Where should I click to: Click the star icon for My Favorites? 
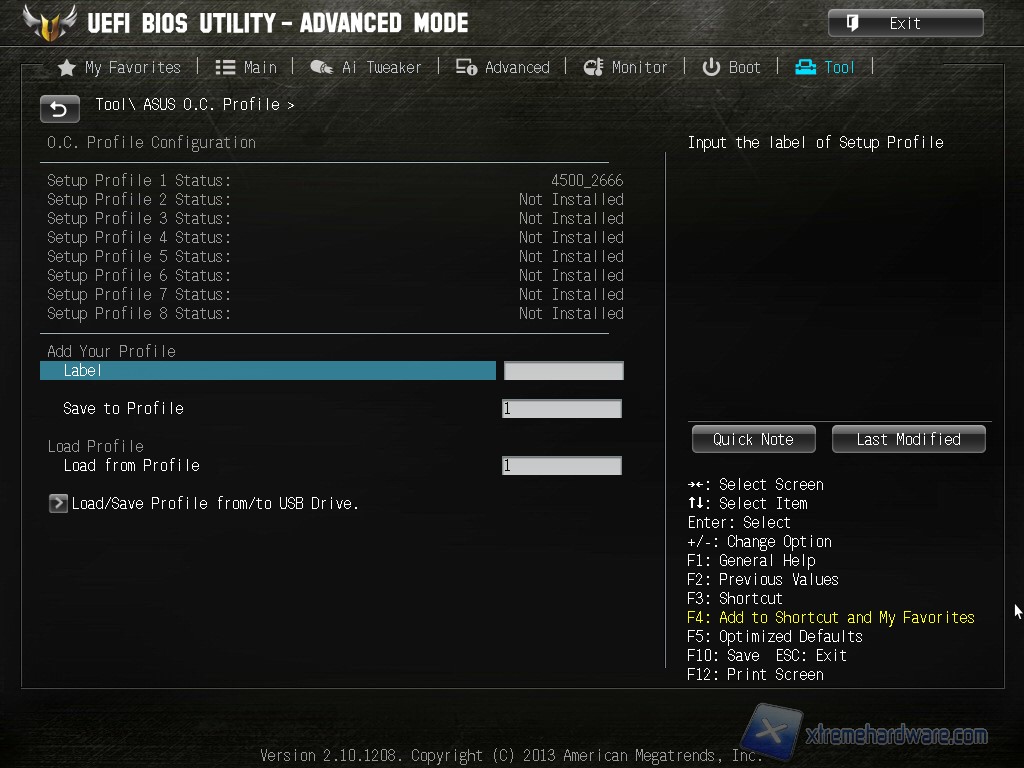point(67,68)
